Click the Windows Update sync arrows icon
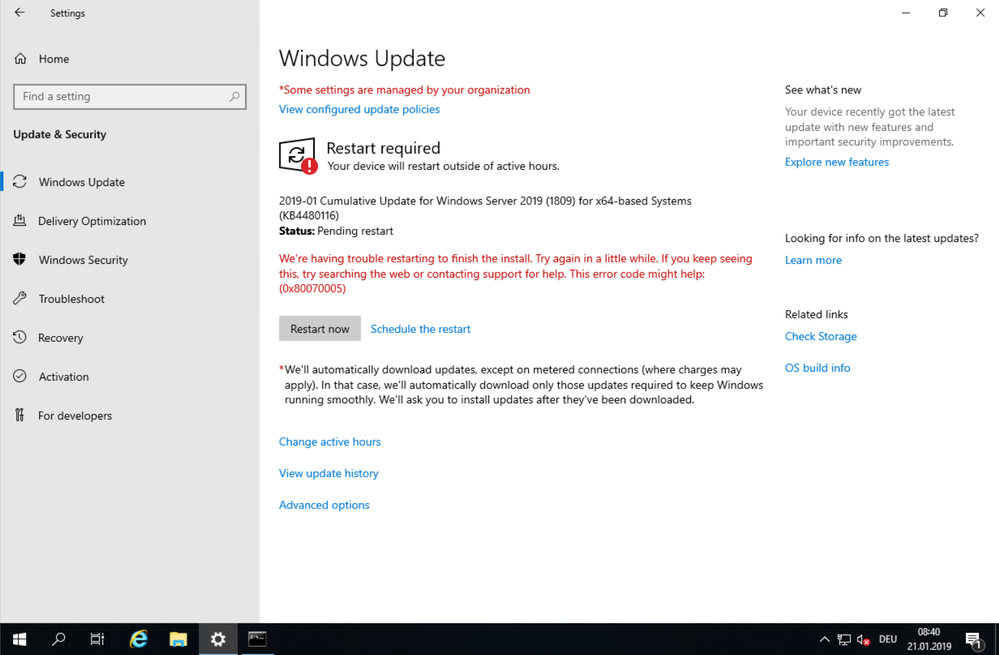 pyautogui.click(x=20, y=182)
